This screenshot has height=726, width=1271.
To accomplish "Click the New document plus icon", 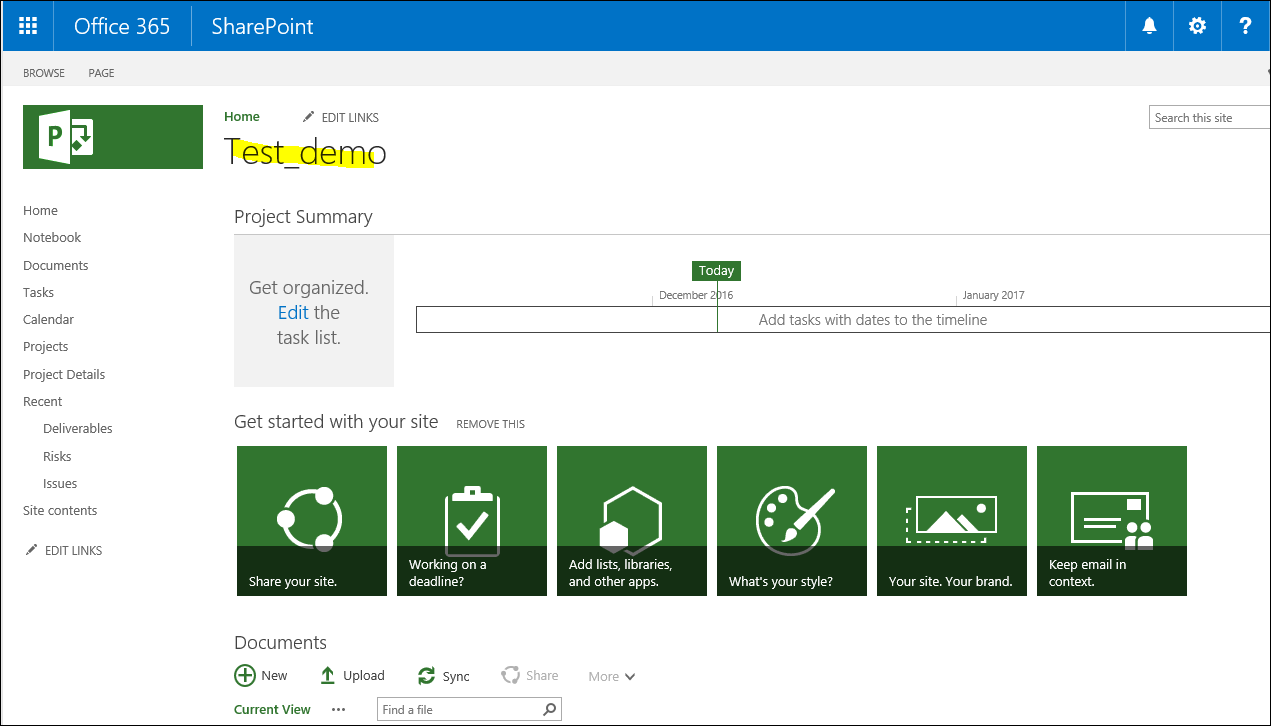I will point(245,675).
